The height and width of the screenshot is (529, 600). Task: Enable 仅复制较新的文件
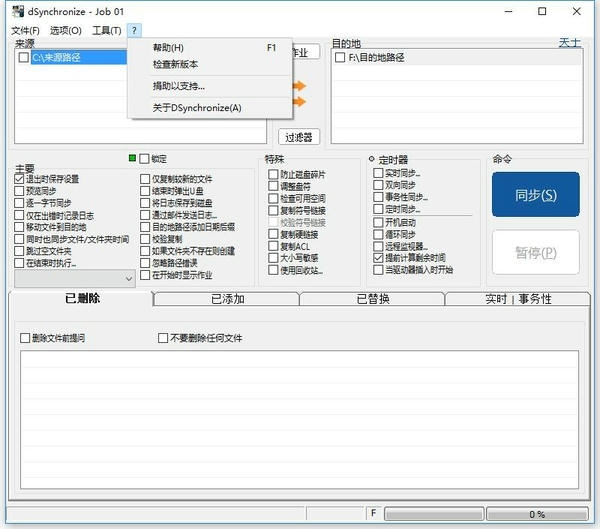tap(145, 179)
